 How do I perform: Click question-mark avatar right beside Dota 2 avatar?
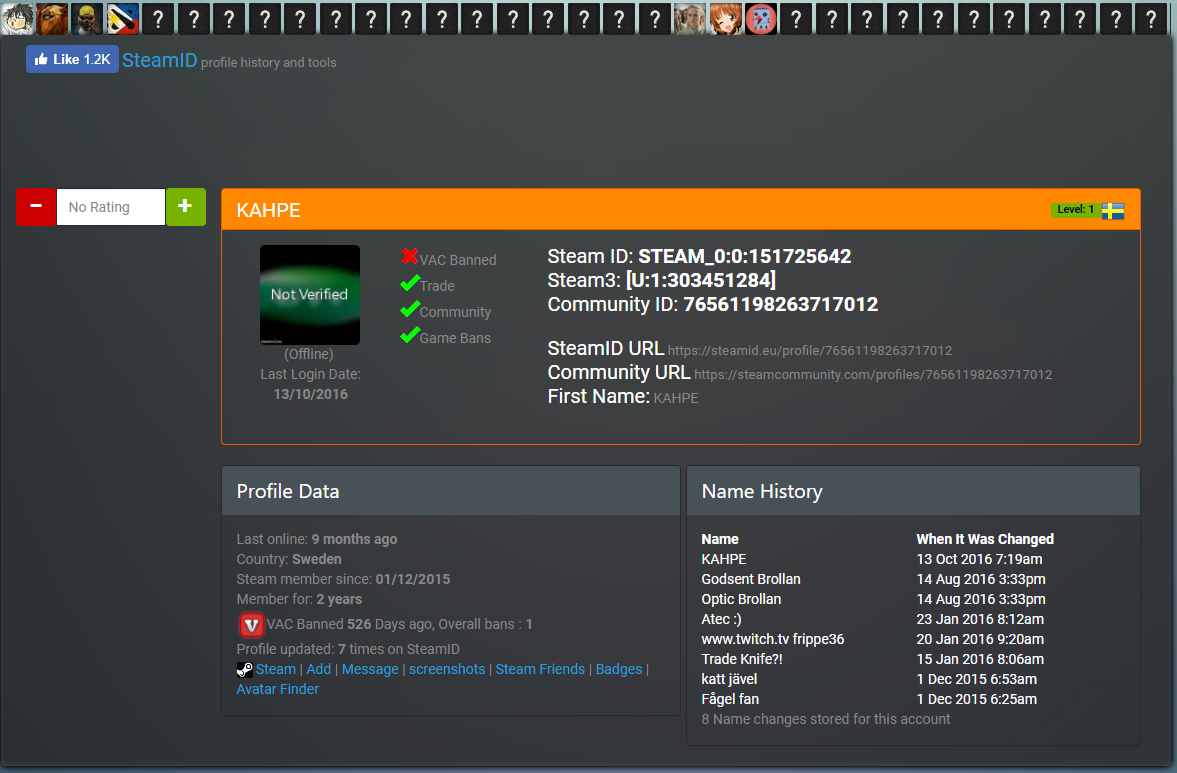[x=158, y=18]
